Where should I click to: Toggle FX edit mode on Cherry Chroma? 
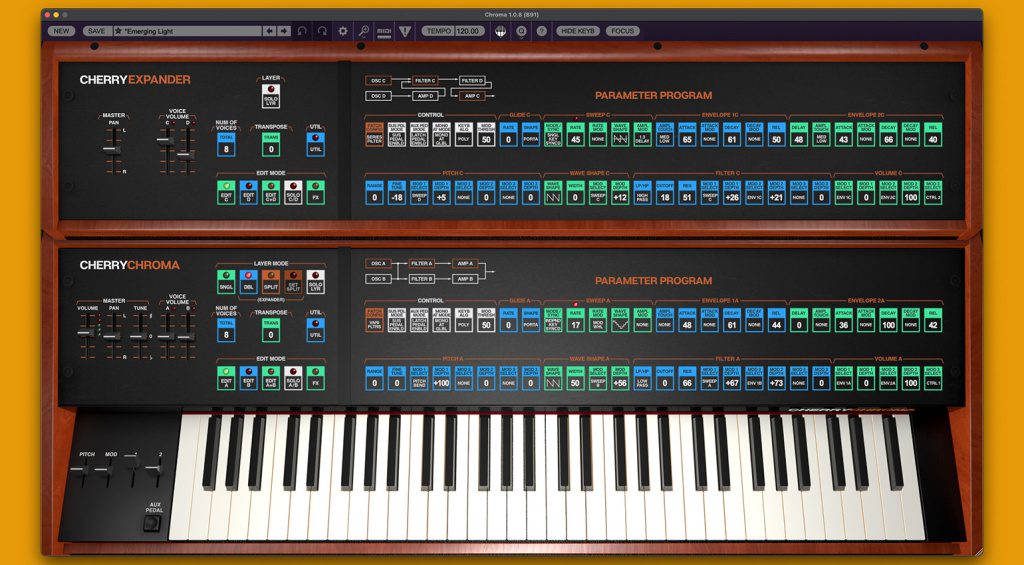(315, 380)
